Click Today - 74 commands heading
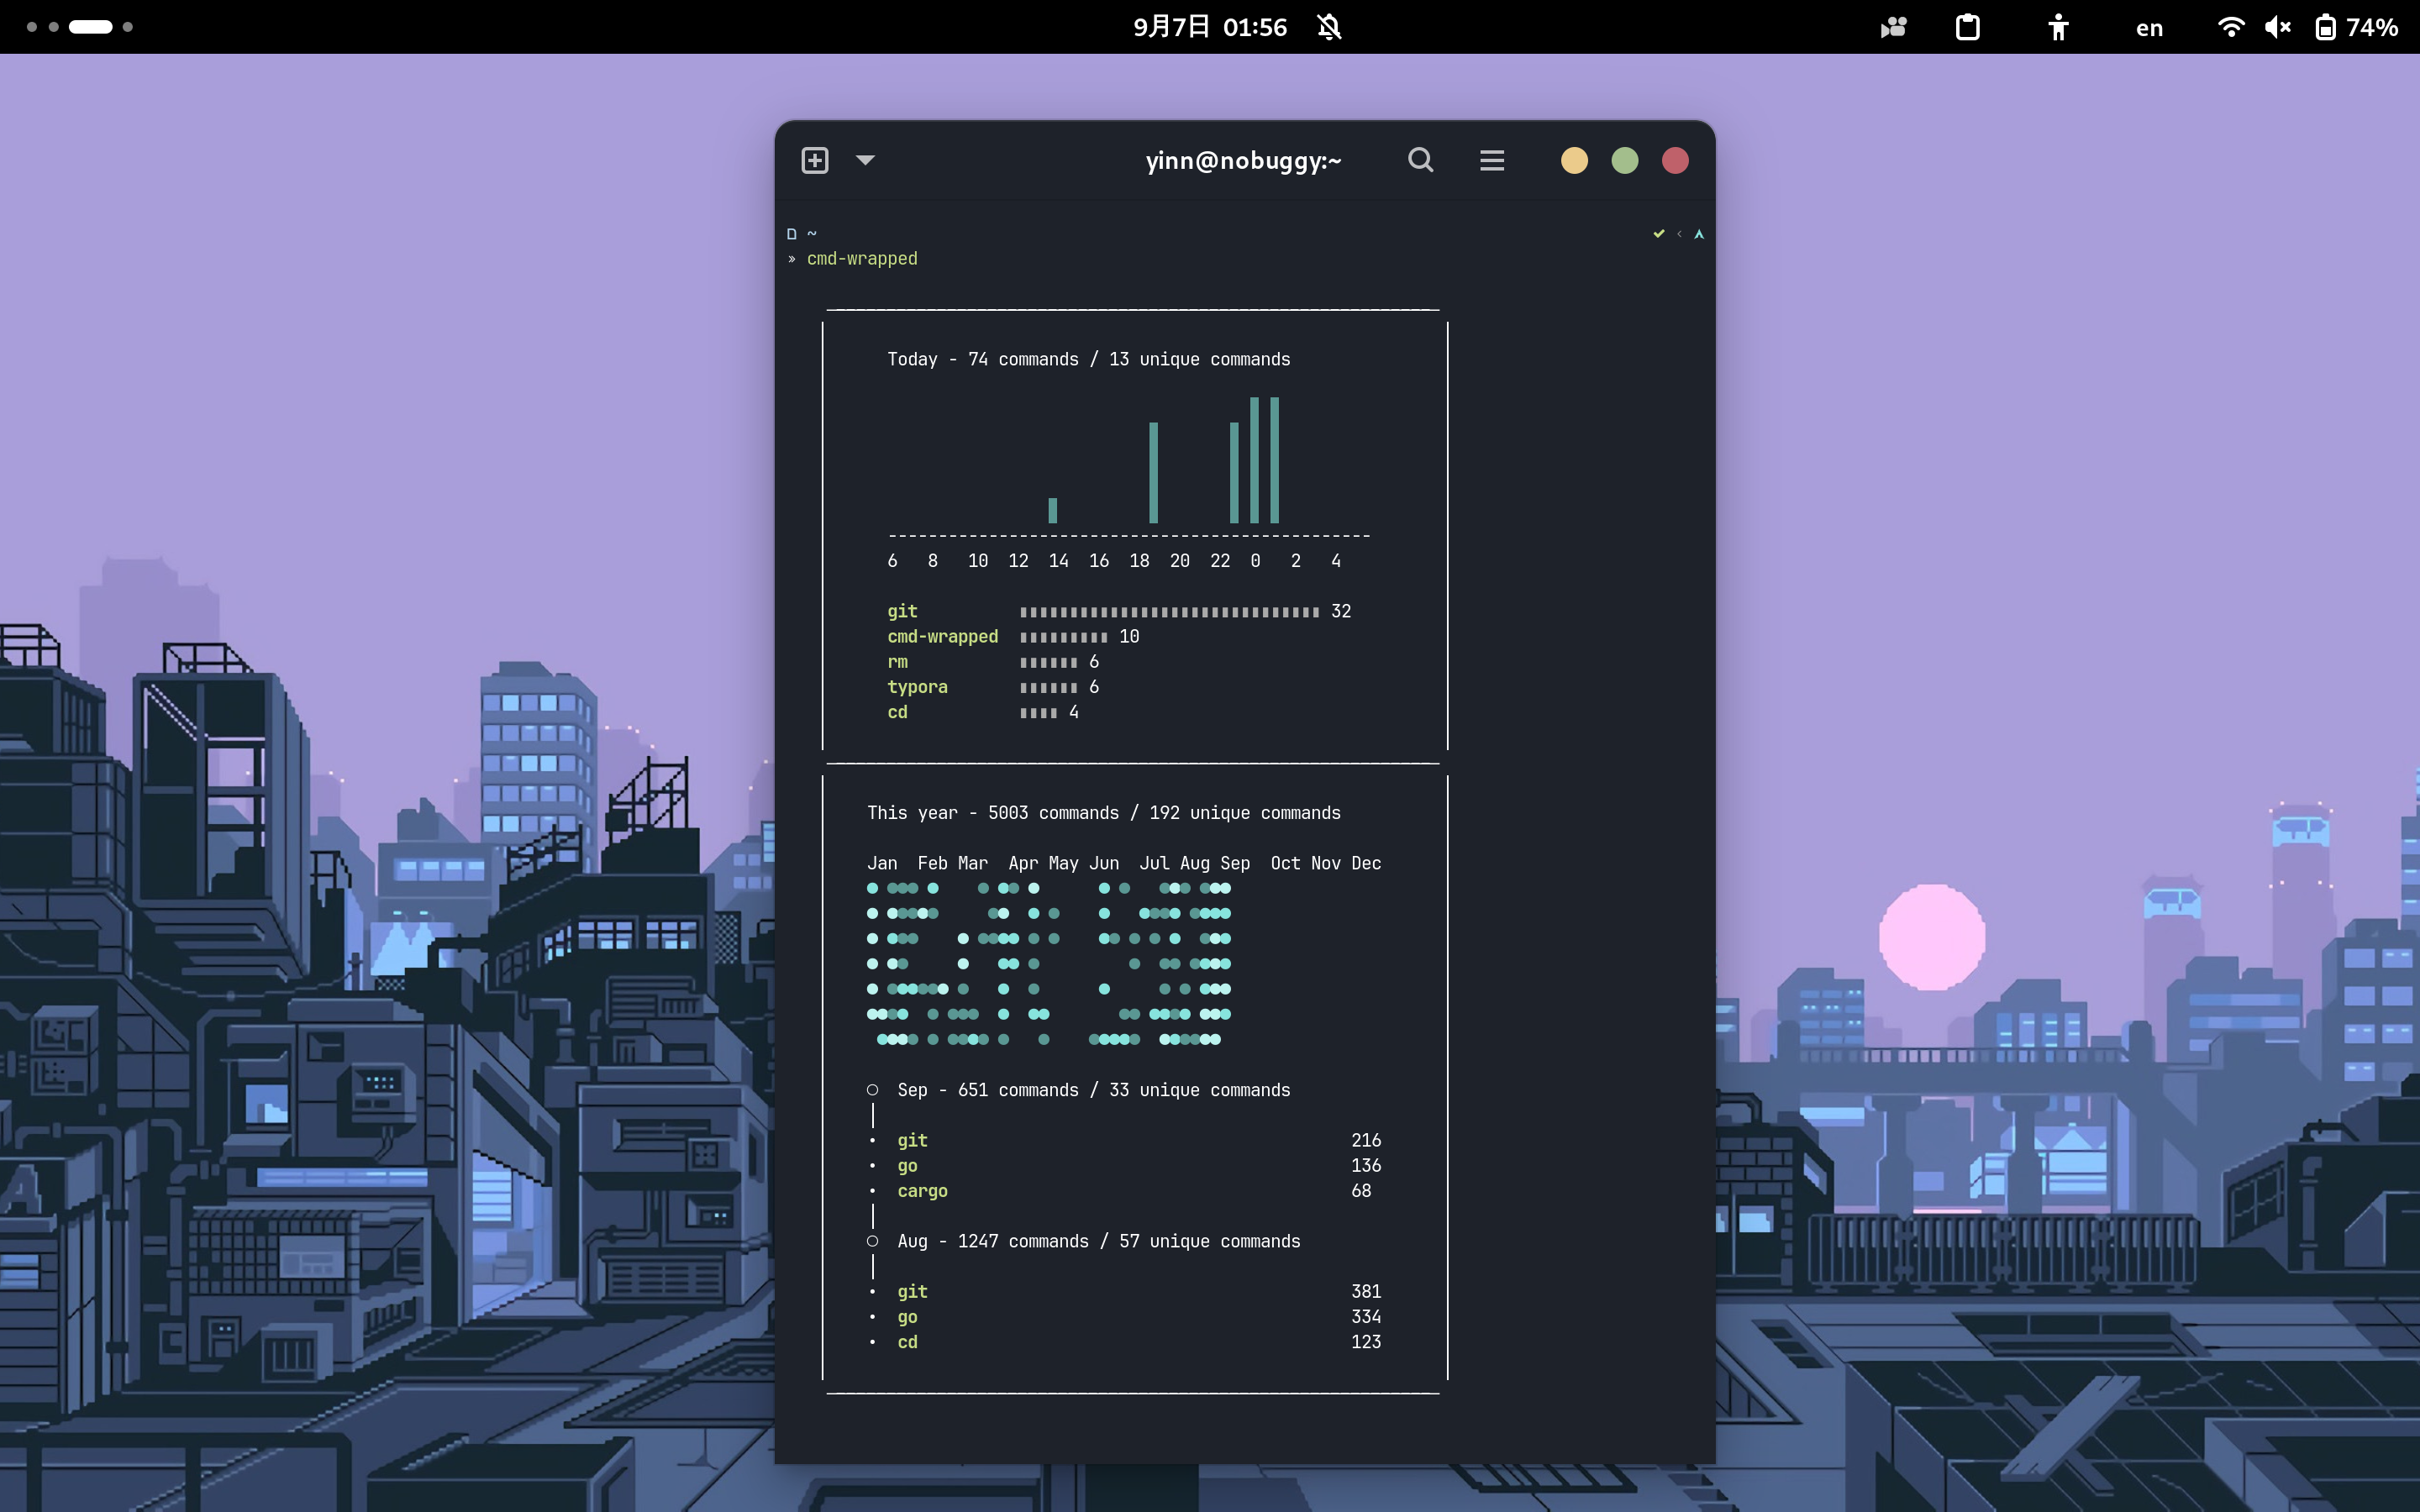Image resolution: width=2420 pixels, height=1512 pixels. point(1088,359)
